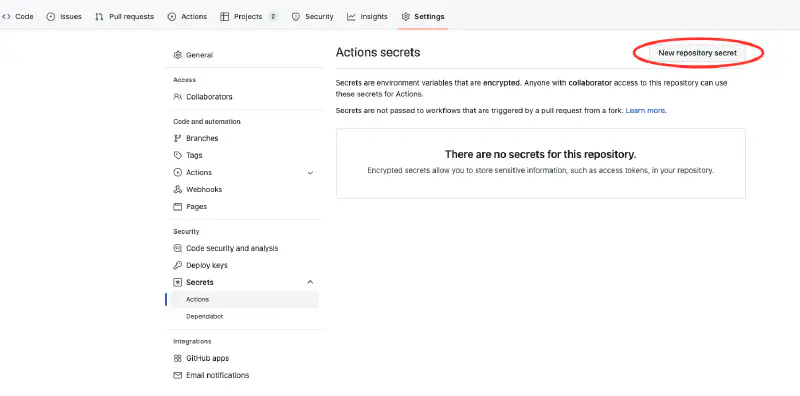Open the Code tab

[x=18, y=16]
